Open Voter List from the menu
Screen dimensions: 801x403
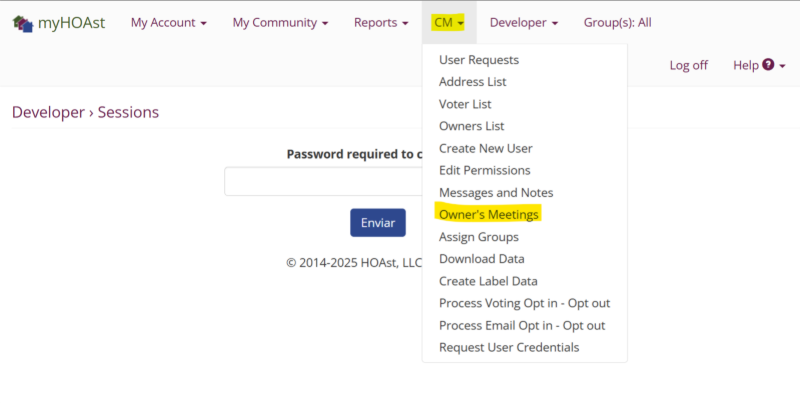pos(465,104)
